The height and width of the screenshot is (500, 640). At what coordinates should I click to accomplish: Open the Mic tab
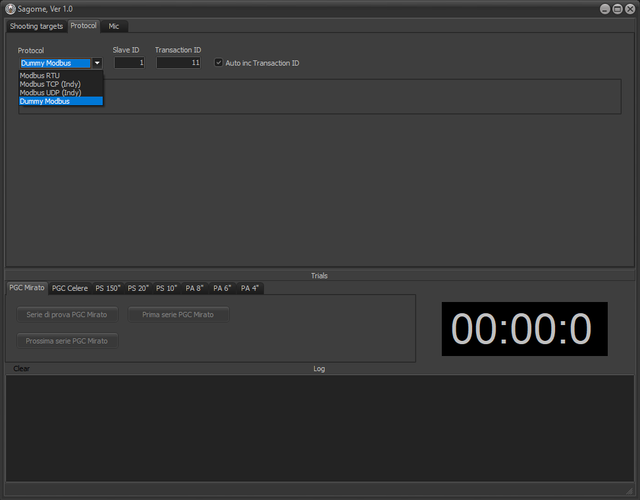[114, 26]
